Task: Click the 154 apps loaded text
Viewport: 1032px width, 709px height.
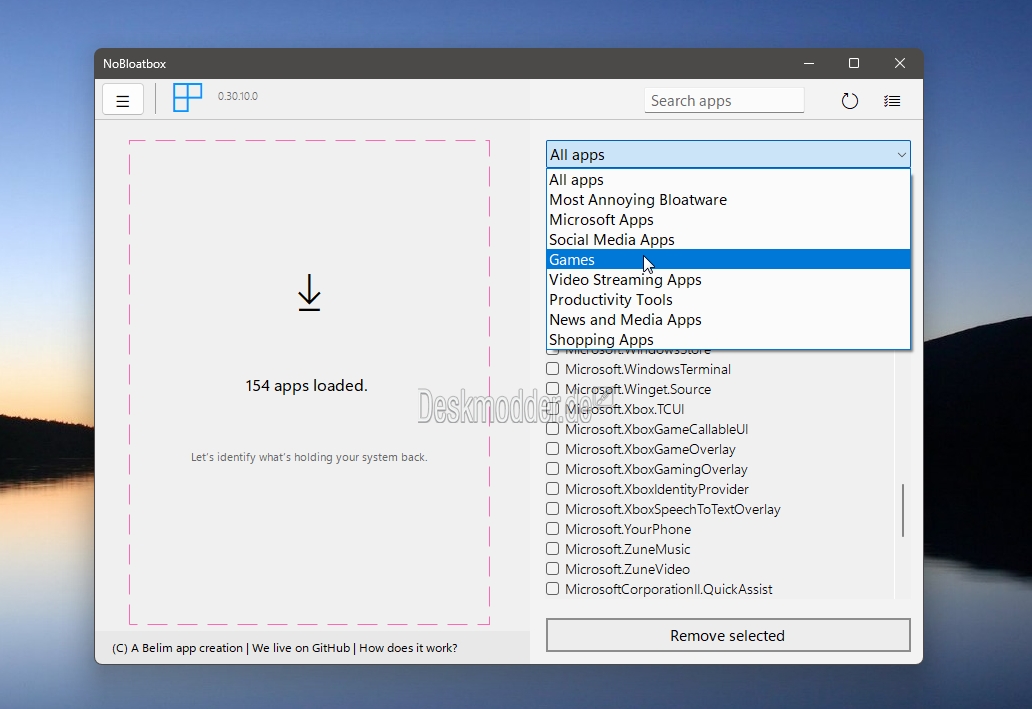Action: click(x=307, y=386)
